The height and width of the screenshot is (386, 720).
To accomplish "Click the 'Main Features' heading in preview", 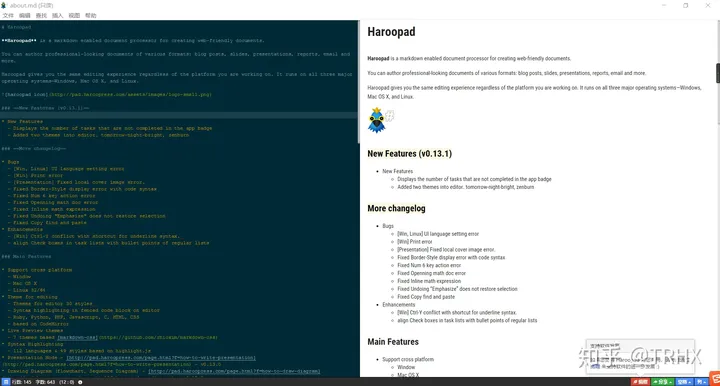I will [393, 342].
